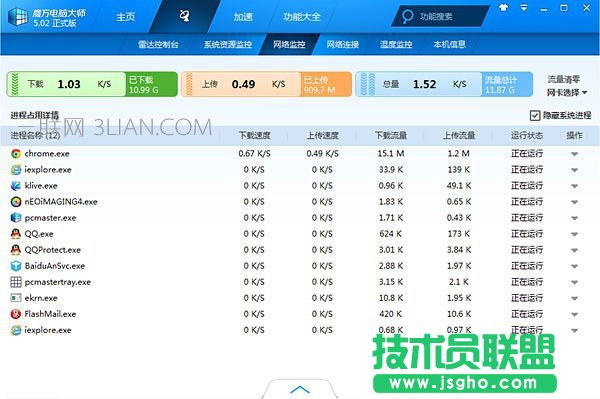Open the 功能大全 tab

(x=302, y=17)
